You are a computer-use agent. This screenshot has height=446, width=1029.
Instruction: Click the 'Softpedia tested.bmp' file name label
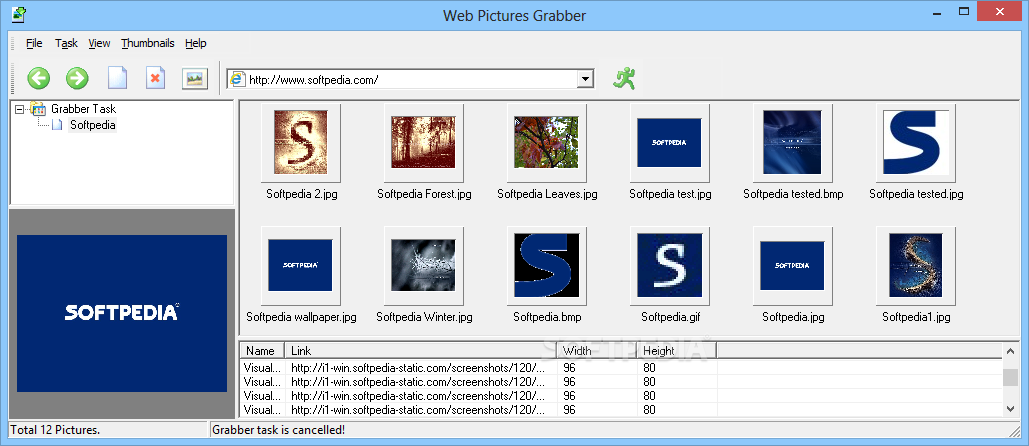[x=793, y=194]
